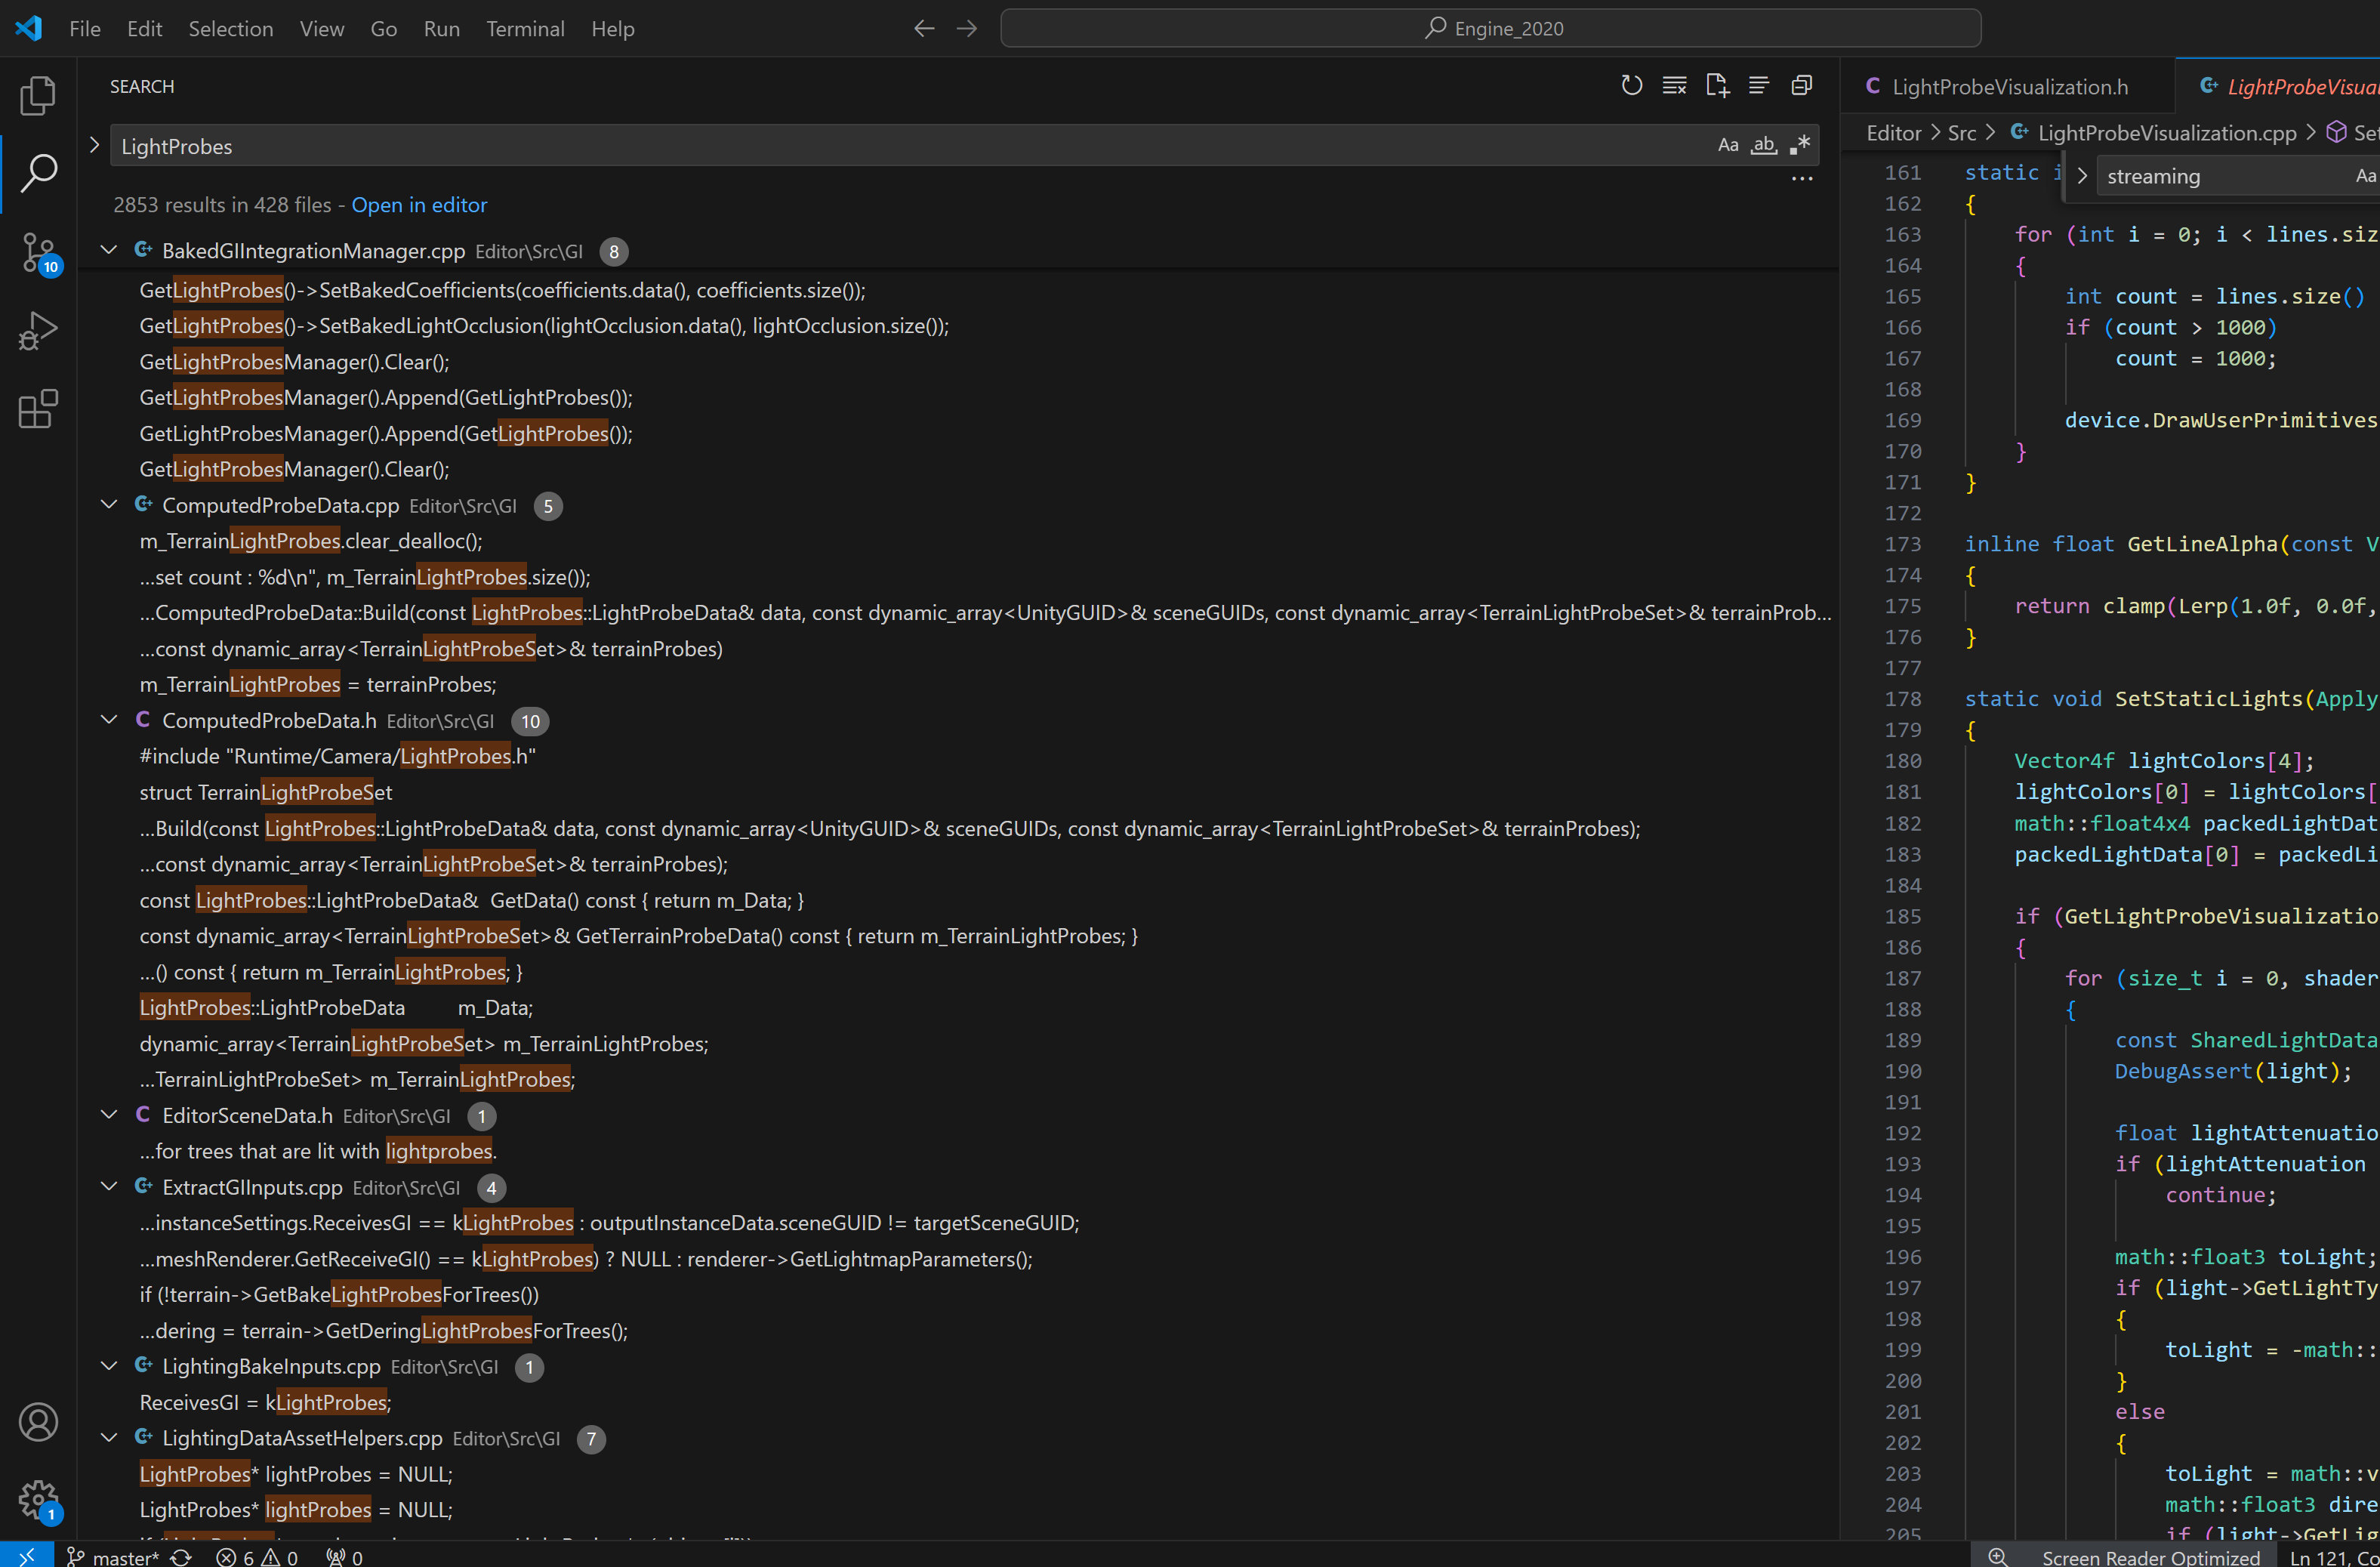Open the Source Control view
The height and width of the screenshot is (1567, 2380).
pyautogui.click(x=38, y=252)
